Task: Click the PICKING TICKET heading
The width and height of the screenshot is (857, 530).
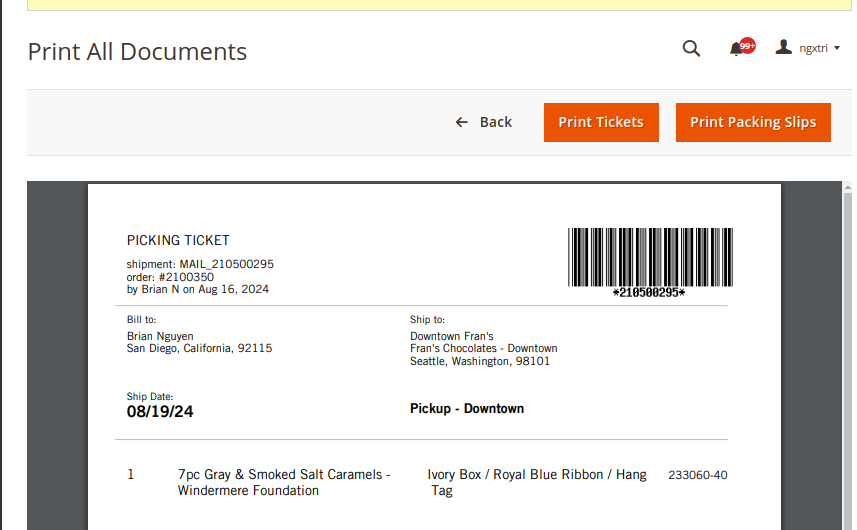Action: 178,240
